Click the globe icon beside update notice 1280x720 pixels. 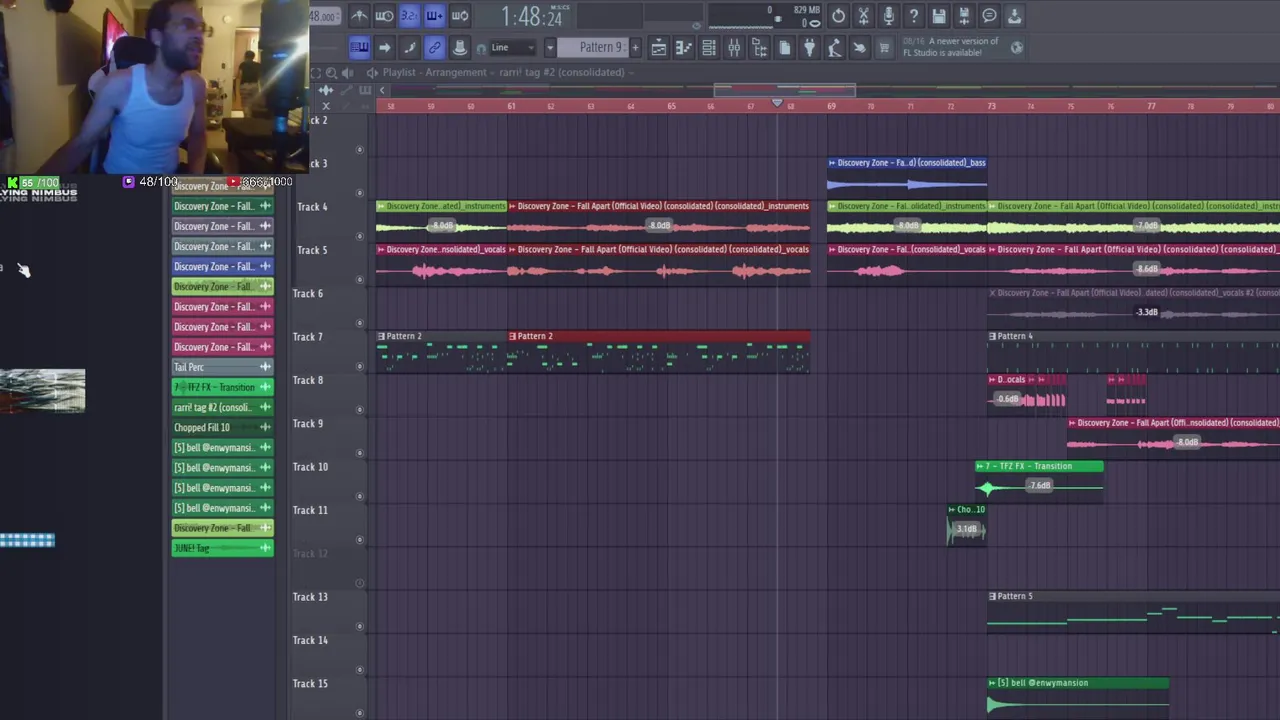tap(1017, 47)
